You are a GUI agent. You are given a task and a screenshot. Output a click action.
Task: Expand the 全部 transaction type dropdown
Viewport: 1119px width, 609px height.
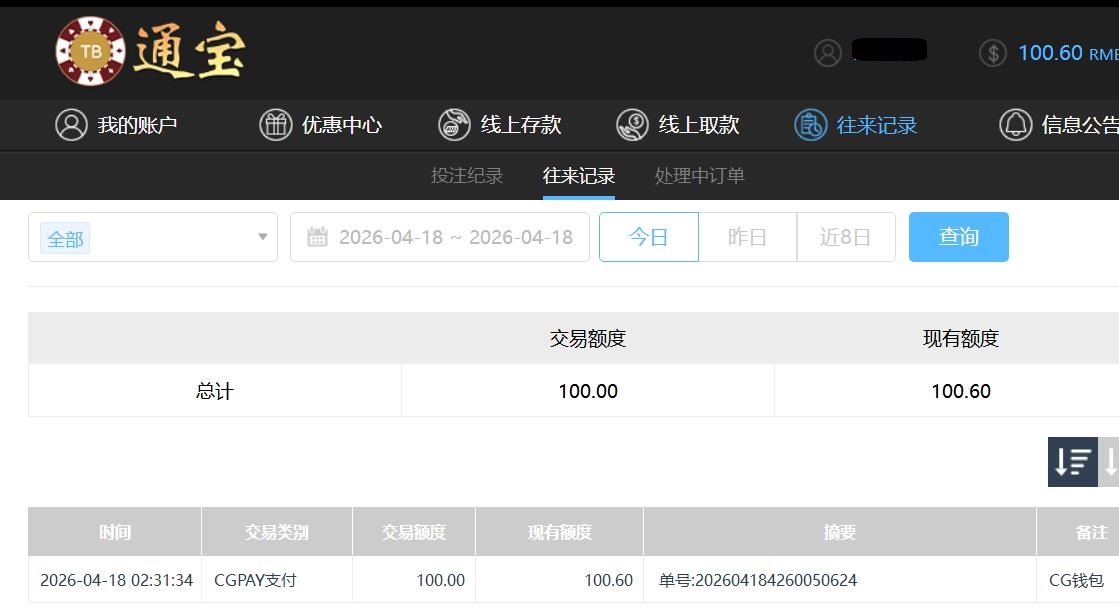[262, 237]
